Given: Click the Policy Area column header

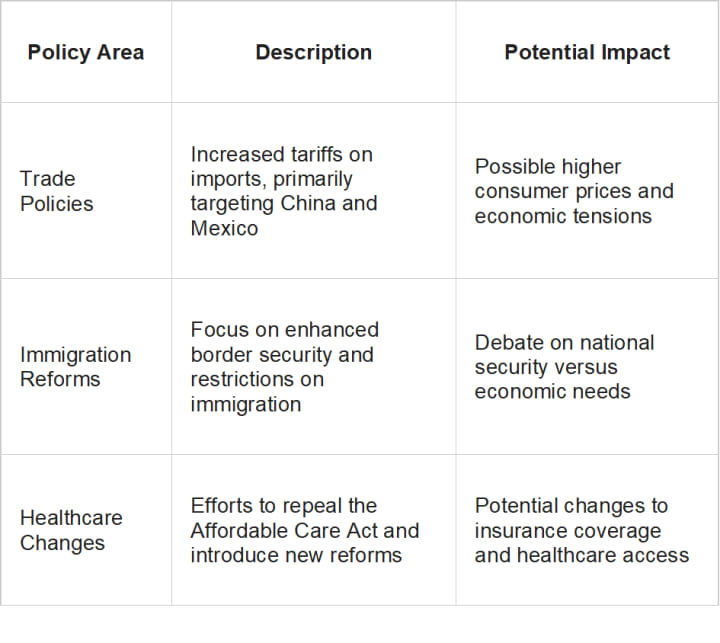Looking at the screenshot, I should (86, 52).
